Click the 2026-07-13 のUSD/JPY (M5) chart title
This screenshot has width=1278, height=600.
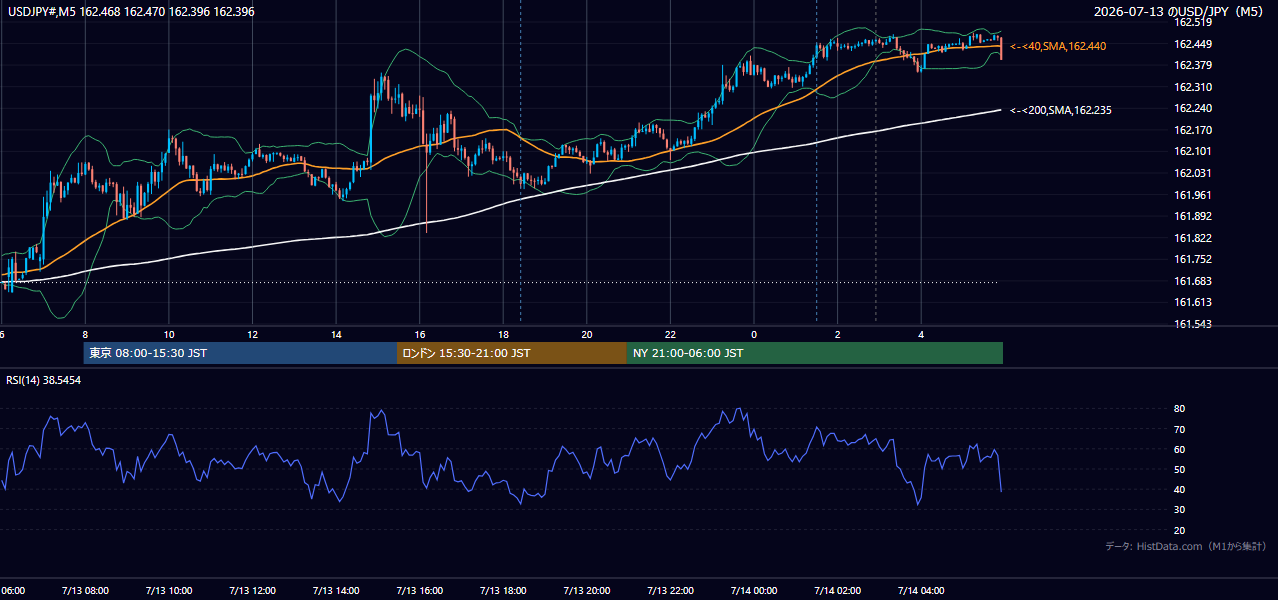1180,12
